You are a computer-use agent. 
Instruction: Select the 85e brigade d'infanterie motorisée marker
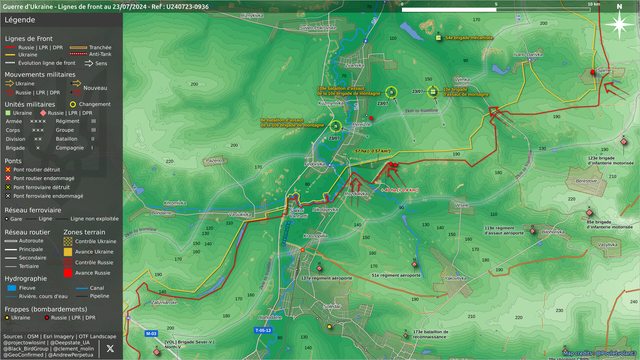tap(589, 213)
